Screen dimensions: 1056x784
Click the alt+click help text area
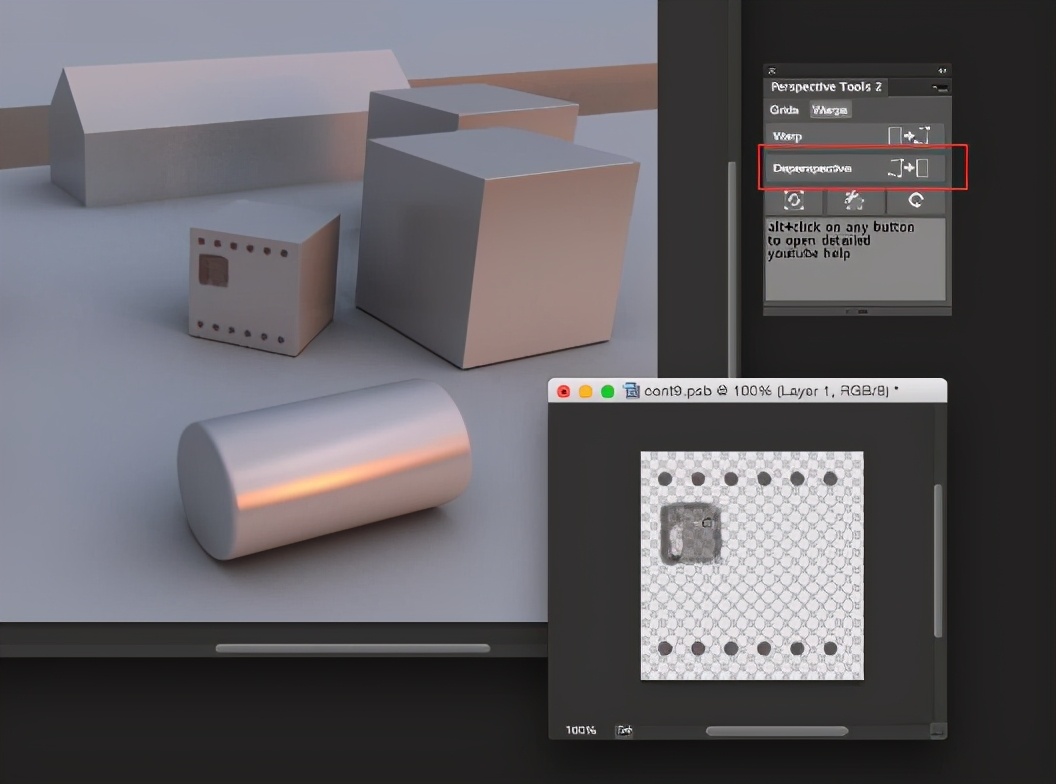point(855,259)
